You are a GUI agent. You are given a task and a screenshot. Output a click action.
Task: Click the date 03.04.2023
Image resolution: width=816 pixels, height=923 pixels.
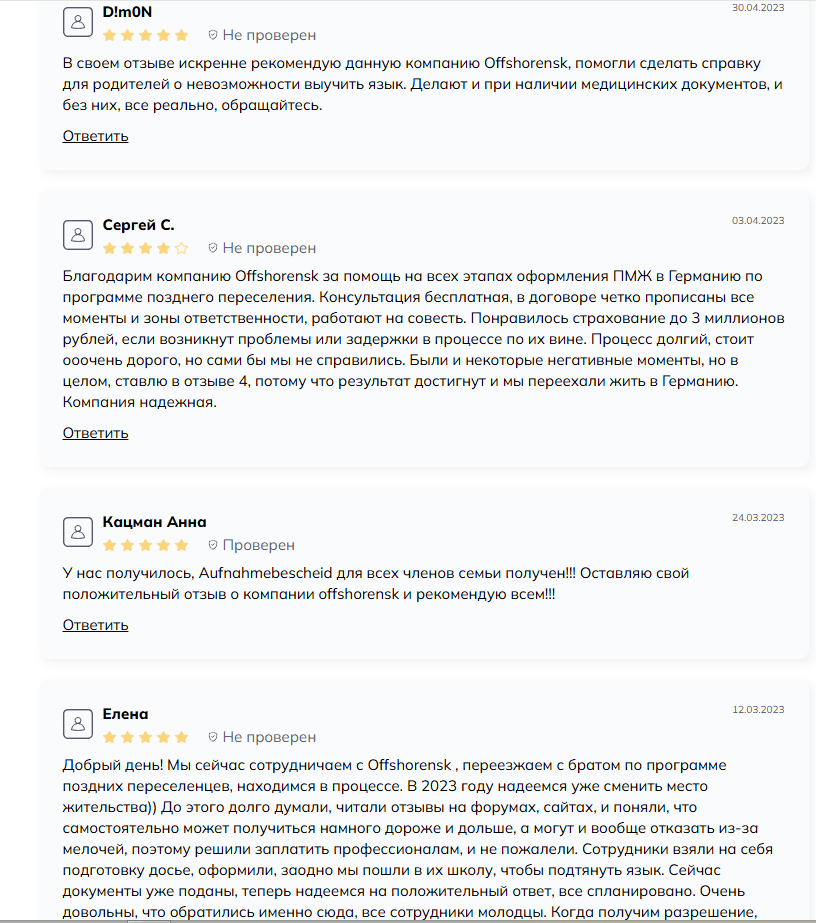[758, 221]
